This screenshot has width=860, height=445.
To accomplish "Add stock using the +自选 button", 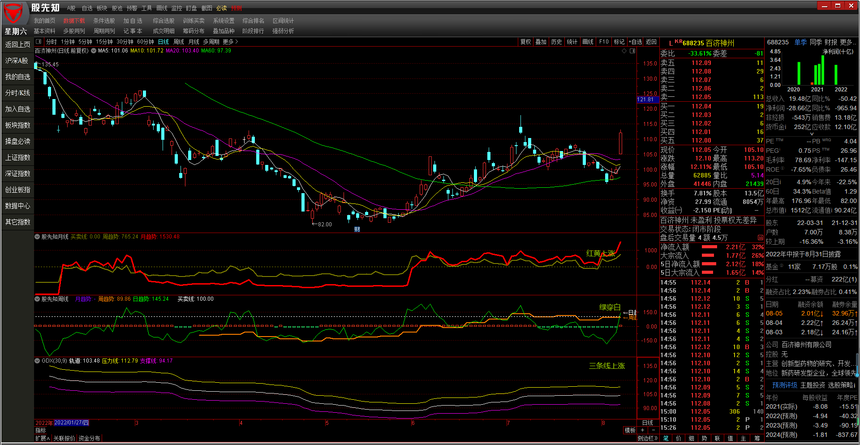I will [x=635, y=42].
